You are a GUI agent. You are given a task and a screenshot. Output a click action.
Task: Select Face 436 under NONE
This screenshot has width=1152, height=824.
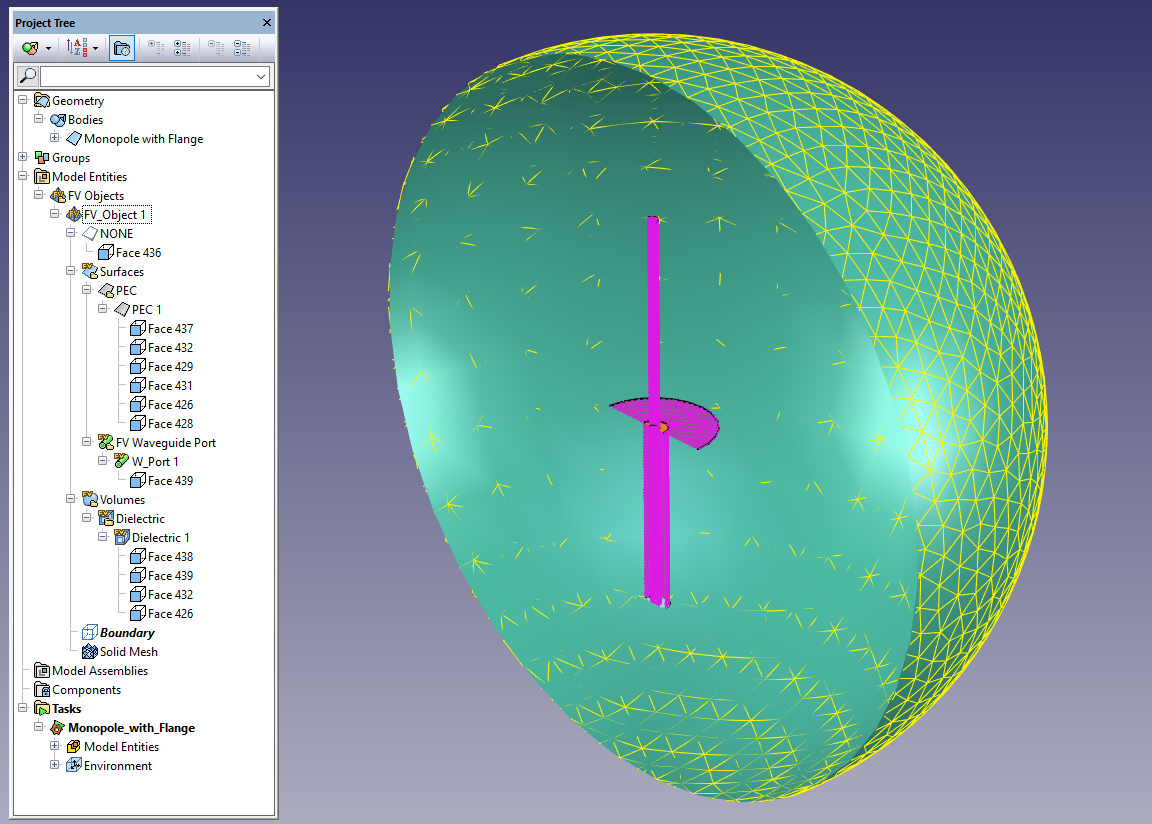point(138,253)
